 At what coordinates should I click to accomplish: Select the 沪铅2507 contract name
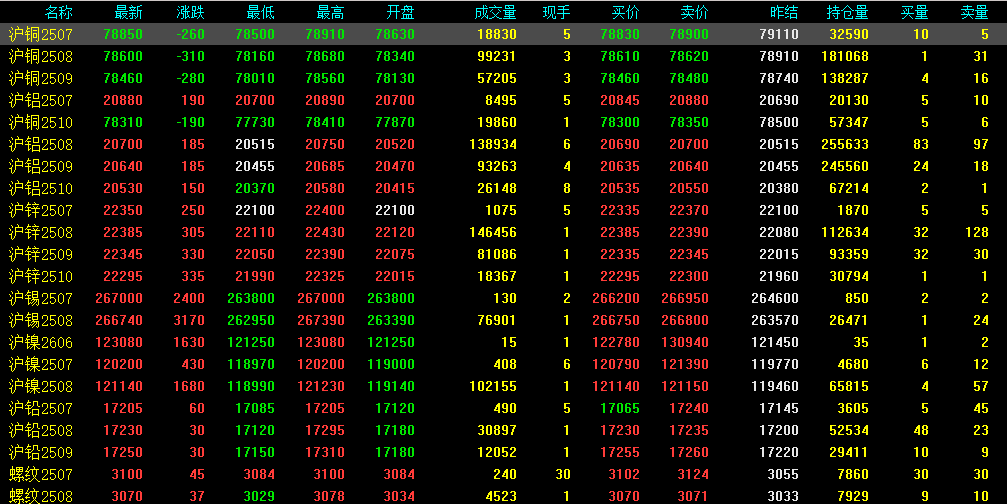[x=41, y=408]
